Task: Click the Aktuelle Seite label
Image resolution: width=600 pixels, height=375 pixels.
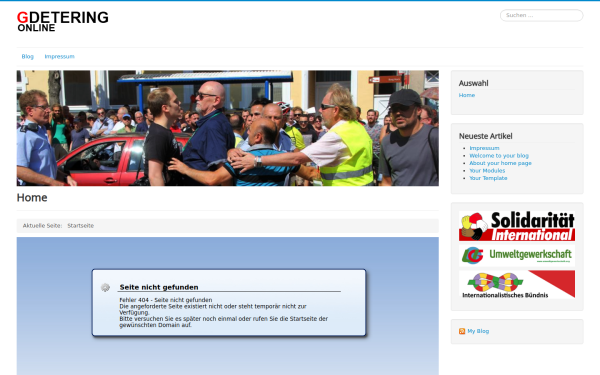Action: (42, 226)
